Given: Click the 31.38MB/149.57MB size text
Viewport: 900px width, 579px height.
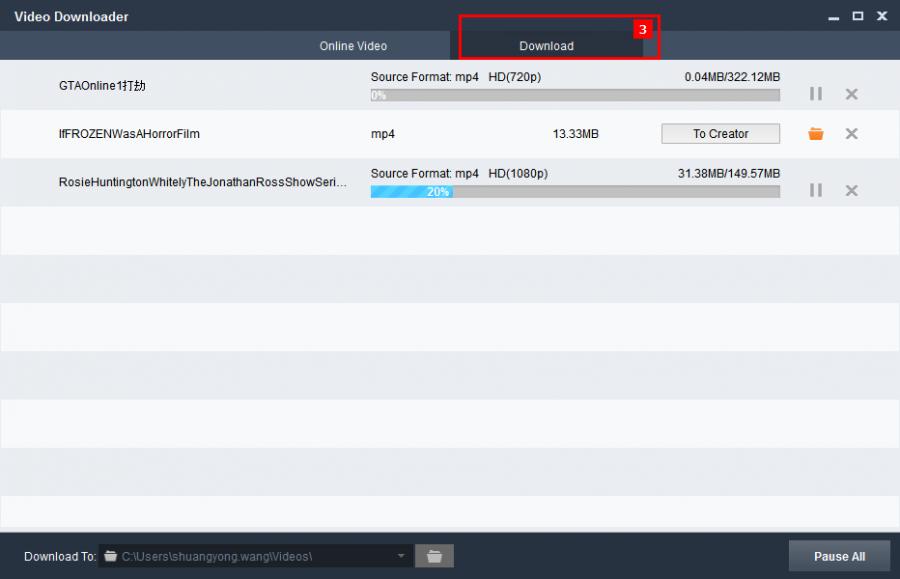Looking at the screenshot, I should click(x=728, y=173).
